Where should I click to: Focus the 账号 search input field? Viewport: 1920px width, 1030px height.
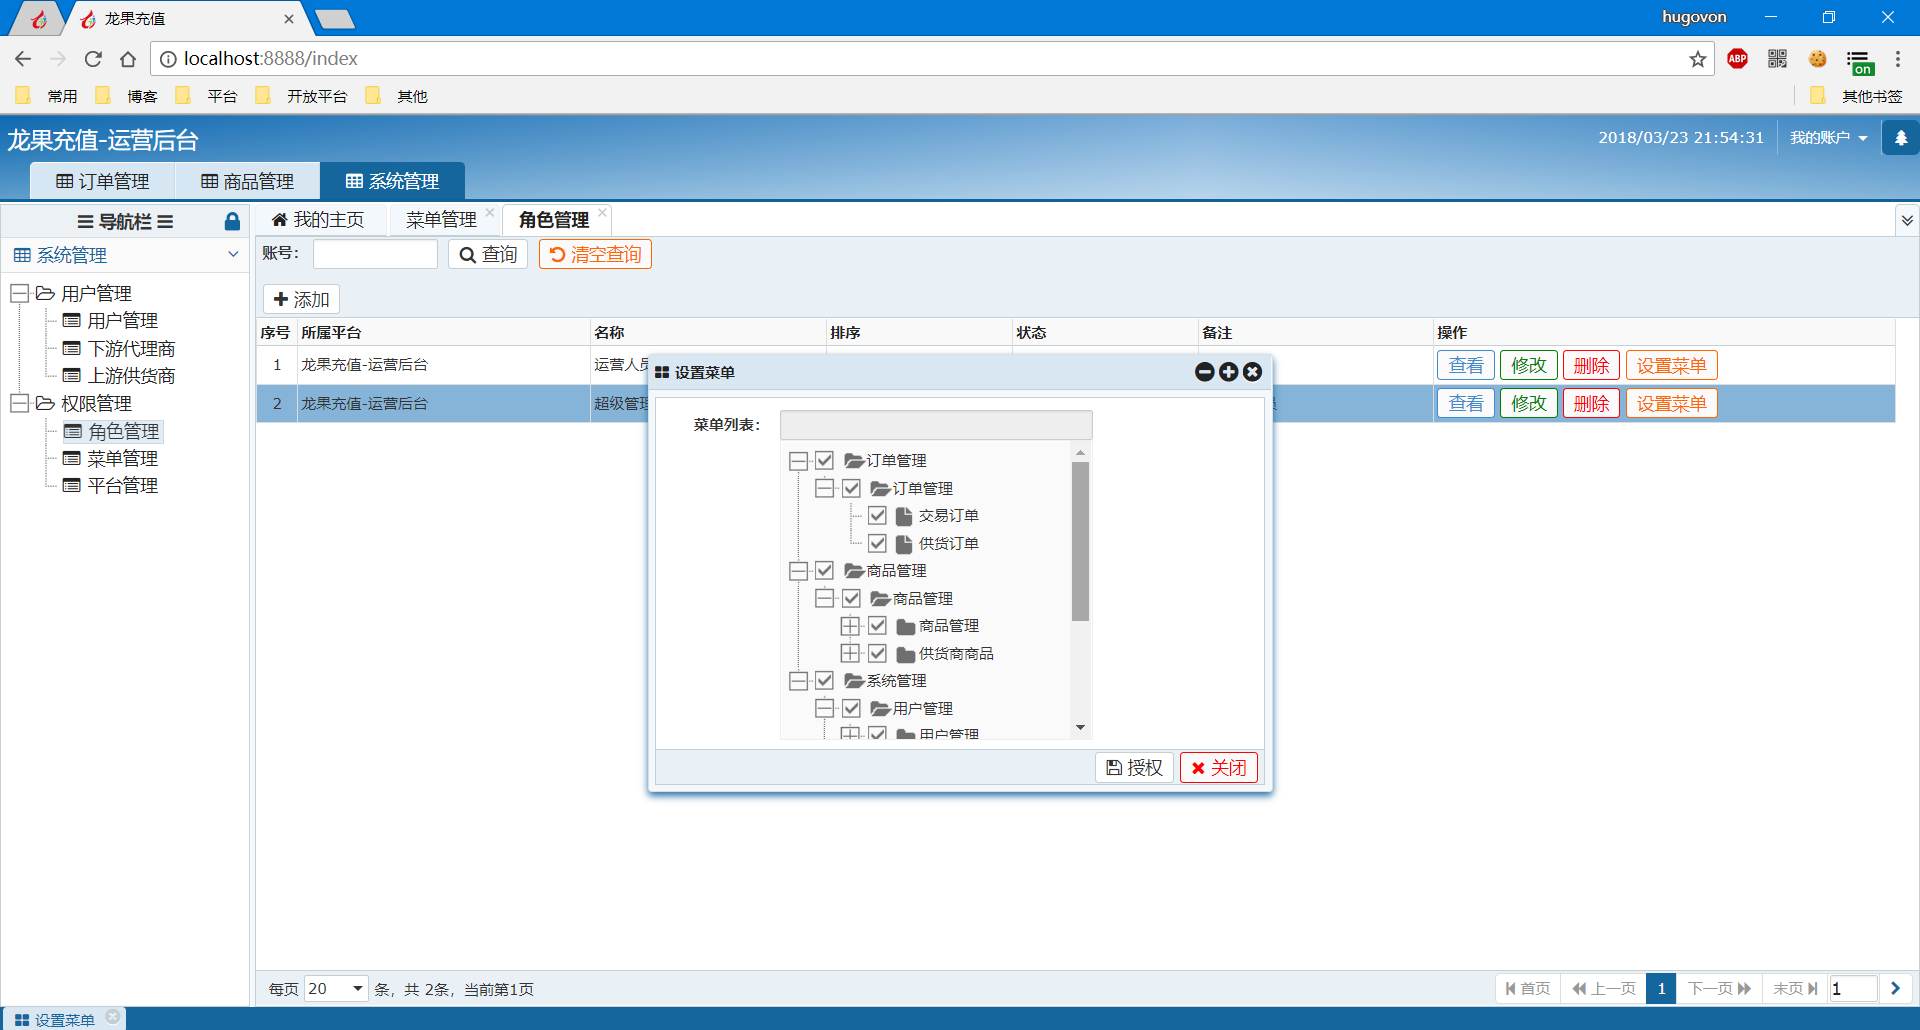pyautogui.click(x=375, y=254)
